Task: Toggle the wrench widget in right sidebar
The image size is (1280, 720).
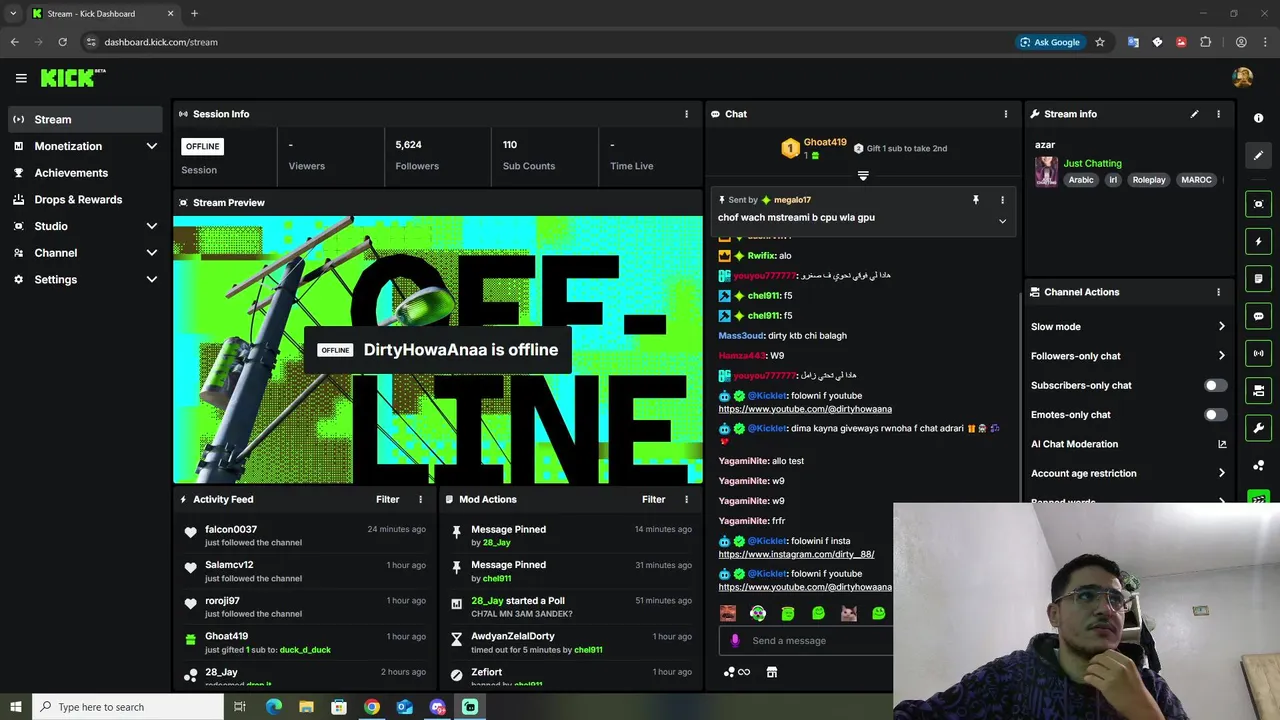Action: click(x=1258, y=428)
